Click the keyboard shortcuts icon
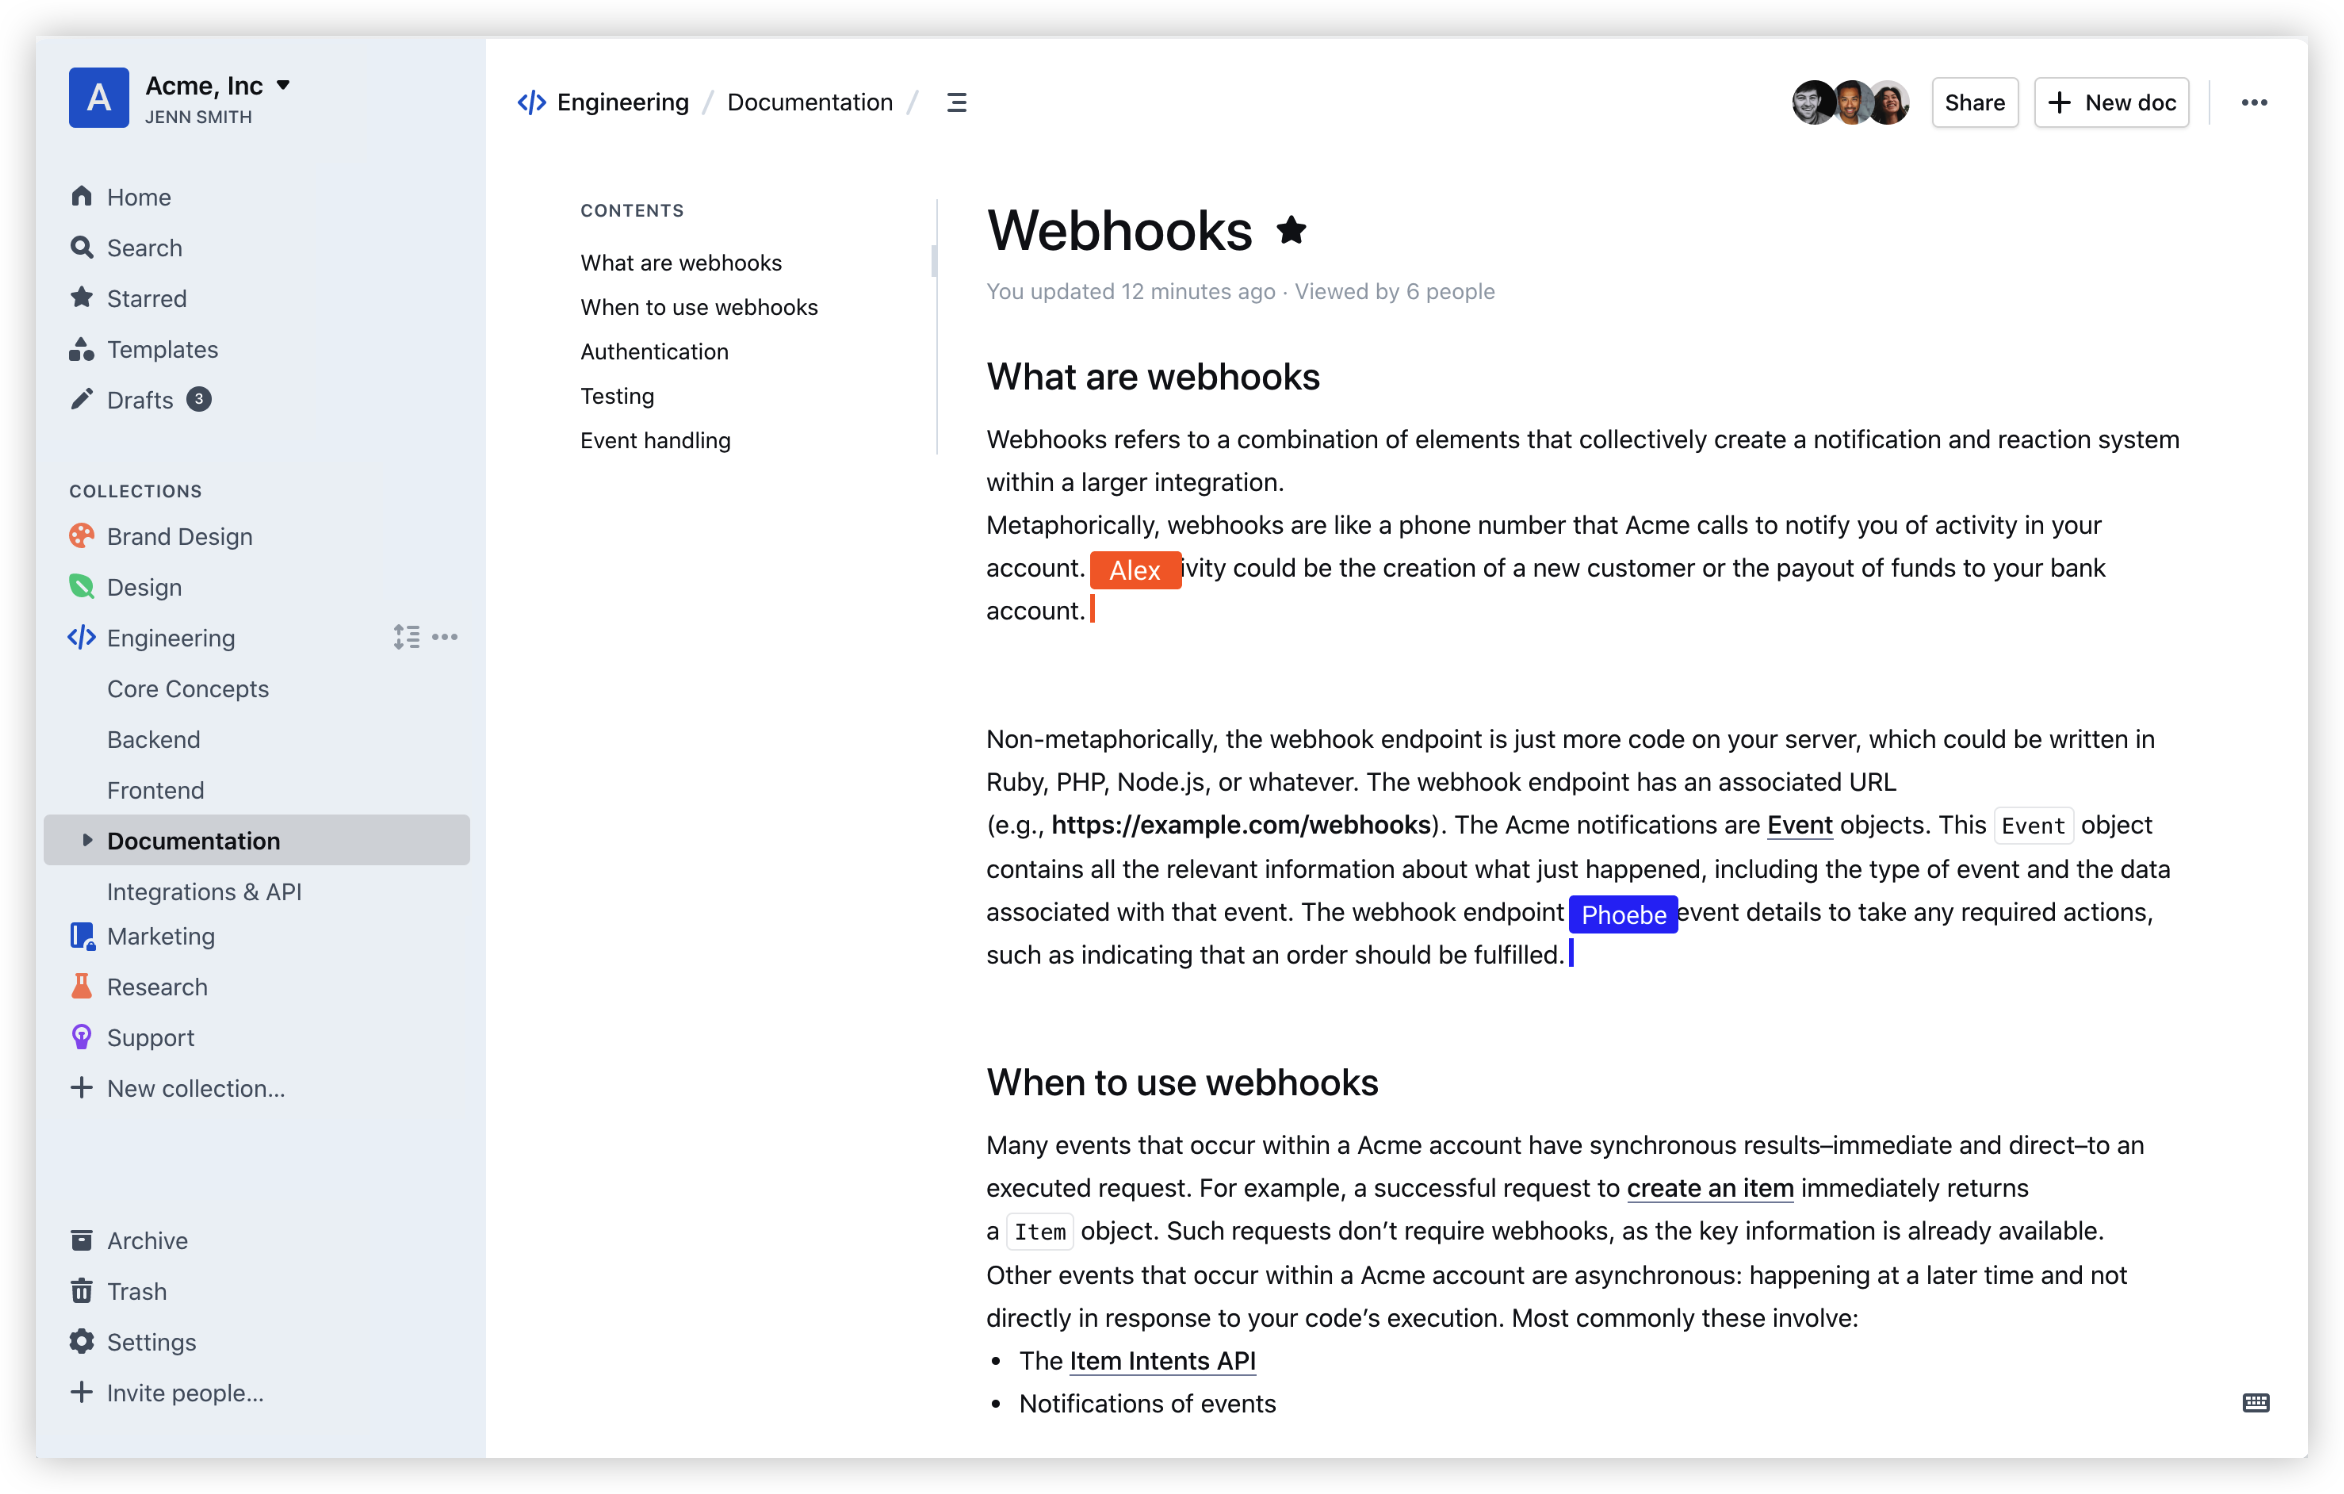 [x=2255, y=1402]
